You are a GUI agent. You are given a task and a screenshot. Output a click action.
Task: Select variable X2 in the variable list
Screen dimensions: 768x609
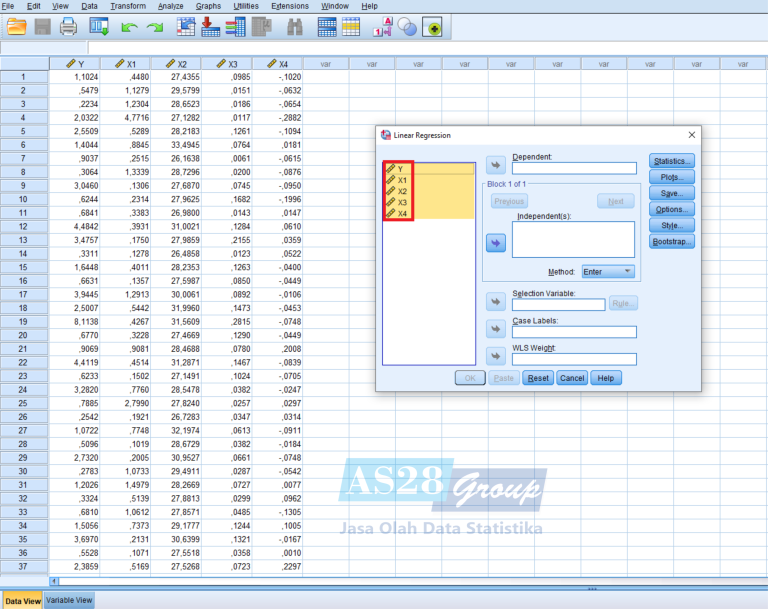pyautogui.click(x=401, y=190)
